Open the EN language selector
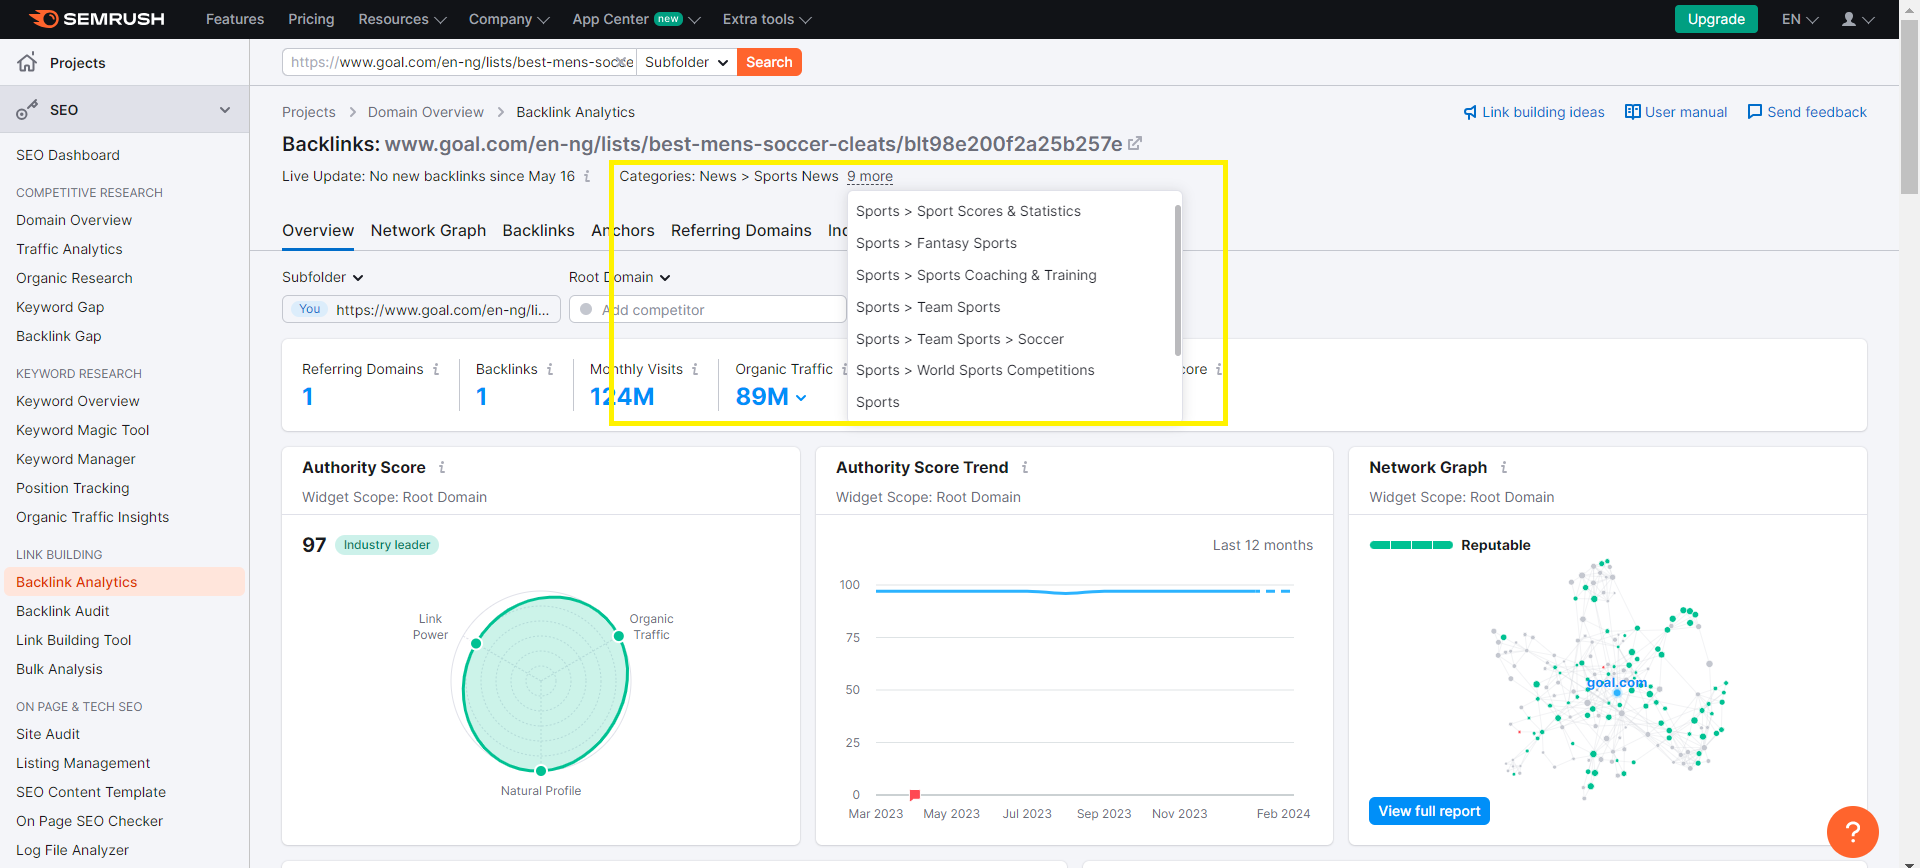The height and width of the screenshot is (868, 1920). point(1800,19)
